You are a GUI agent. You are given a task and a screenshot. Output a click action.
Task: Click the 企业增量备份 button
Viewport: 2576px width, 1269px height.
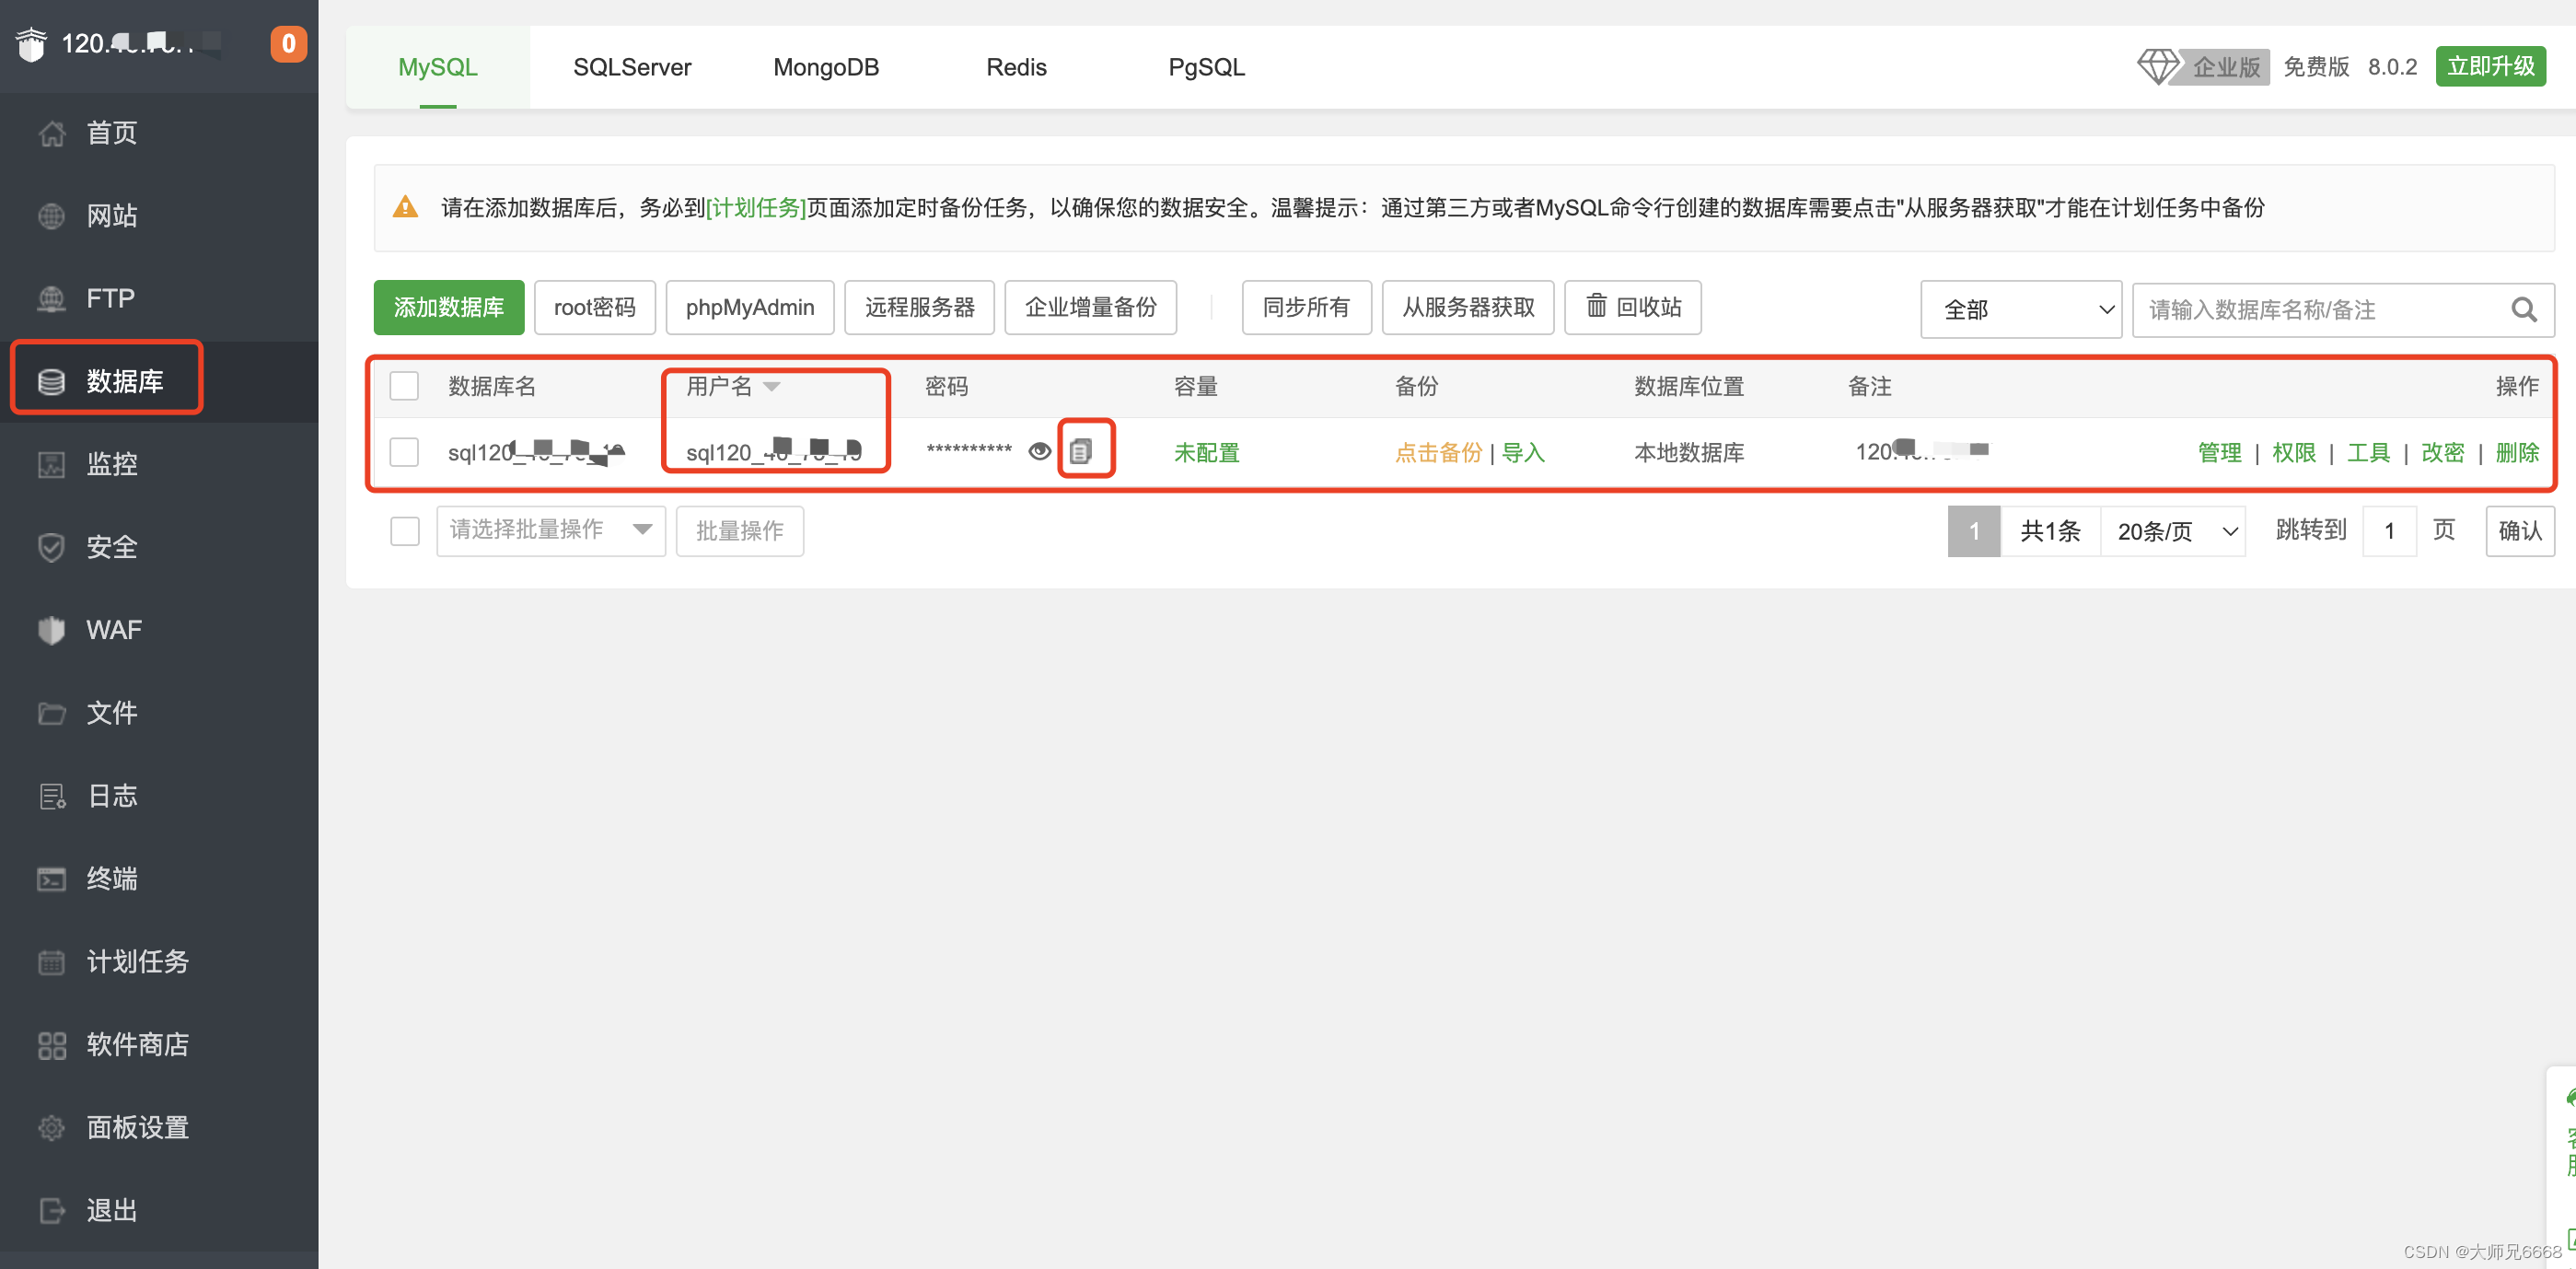coord(1091,308)
